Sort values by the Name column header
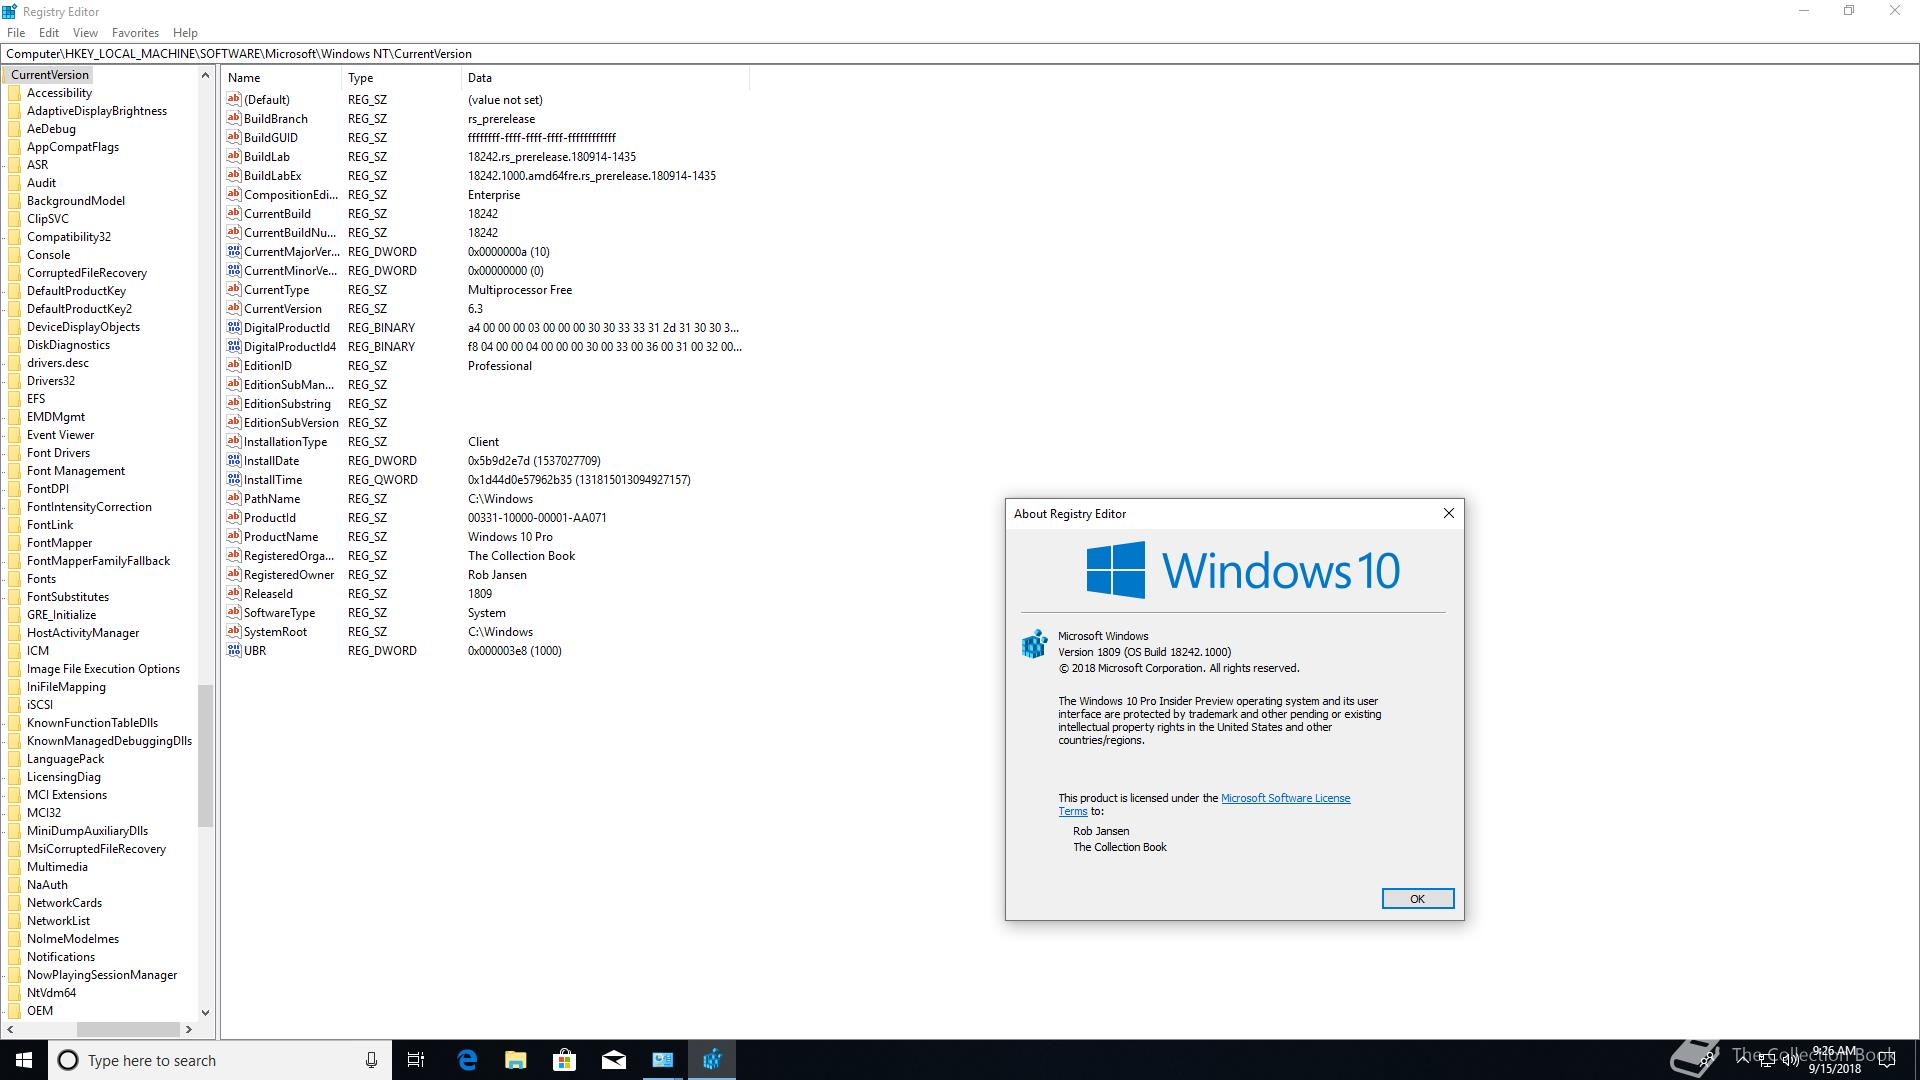Viewport: 1920px width, 1080px height. [282, 77]
